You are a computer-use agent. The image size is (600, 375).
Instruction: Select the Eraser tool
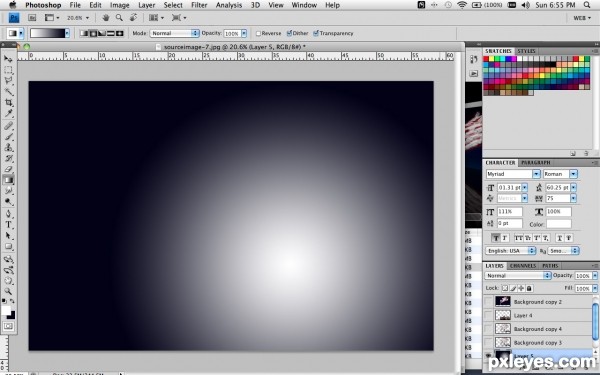8,169
